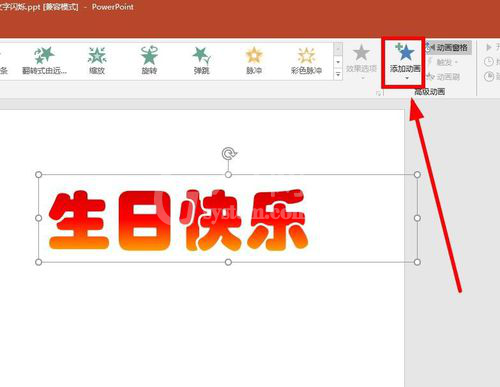Apply the 弹跳 bounce animation effect
The height and width of the screenshot is (387, 500).
pos(201,60)
